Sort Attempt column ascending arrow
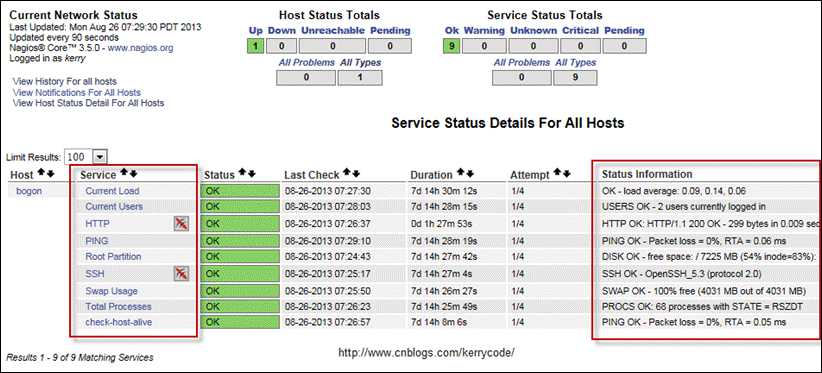822x373 pixels. pos(558,173)
